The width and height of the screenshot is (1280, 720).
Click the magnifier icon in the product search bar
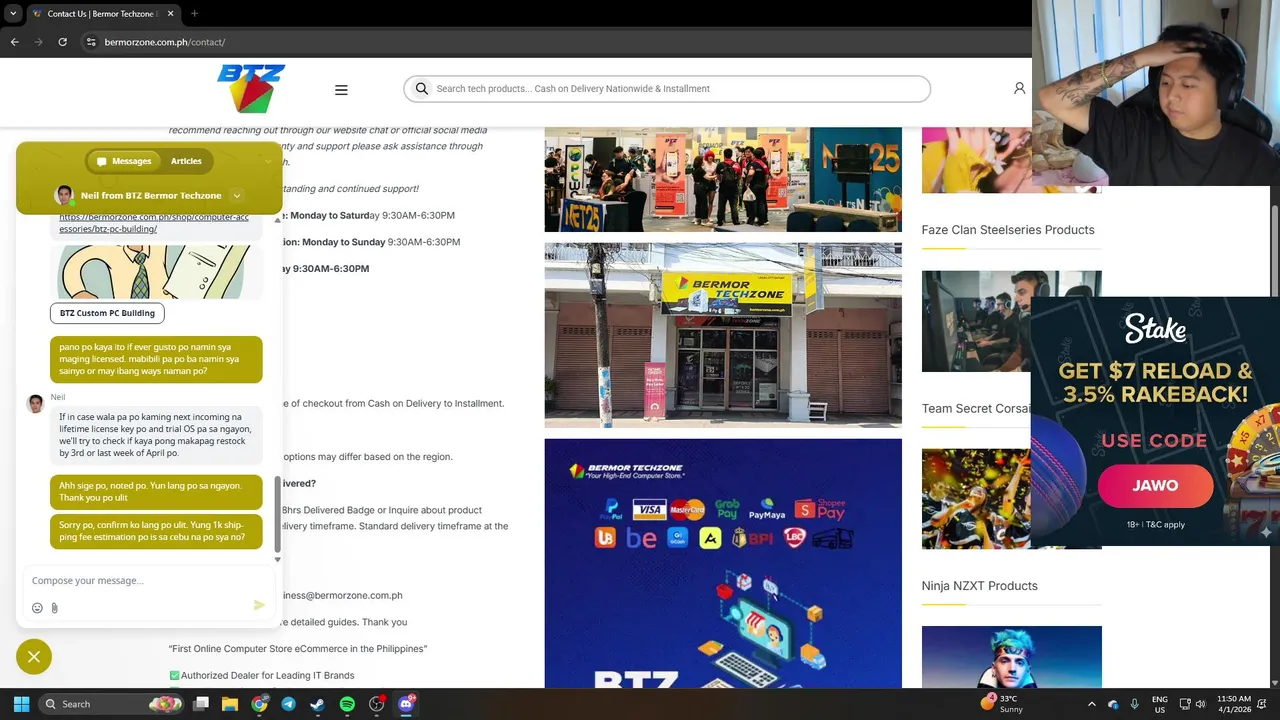click(x=422, y=89)
